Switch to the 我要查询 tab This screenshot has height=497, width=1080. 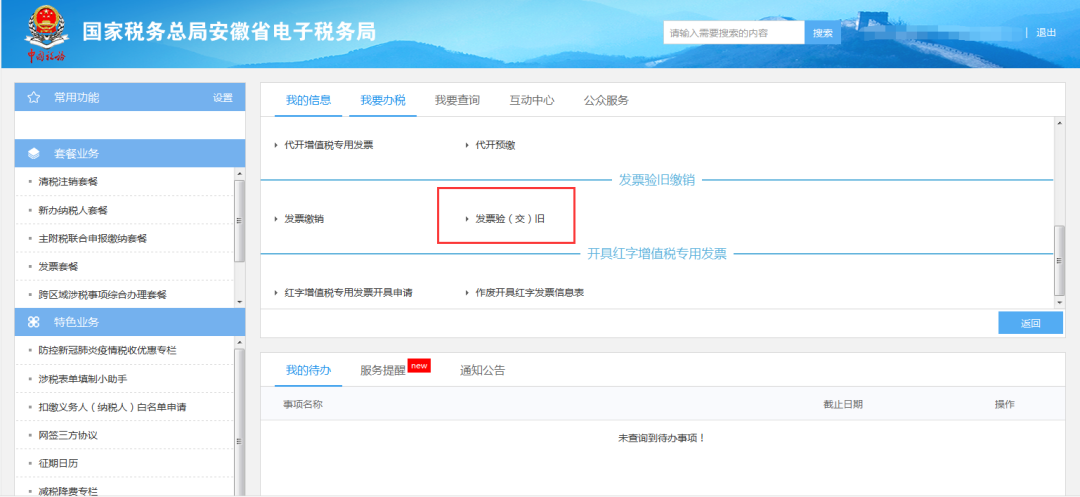457,101
